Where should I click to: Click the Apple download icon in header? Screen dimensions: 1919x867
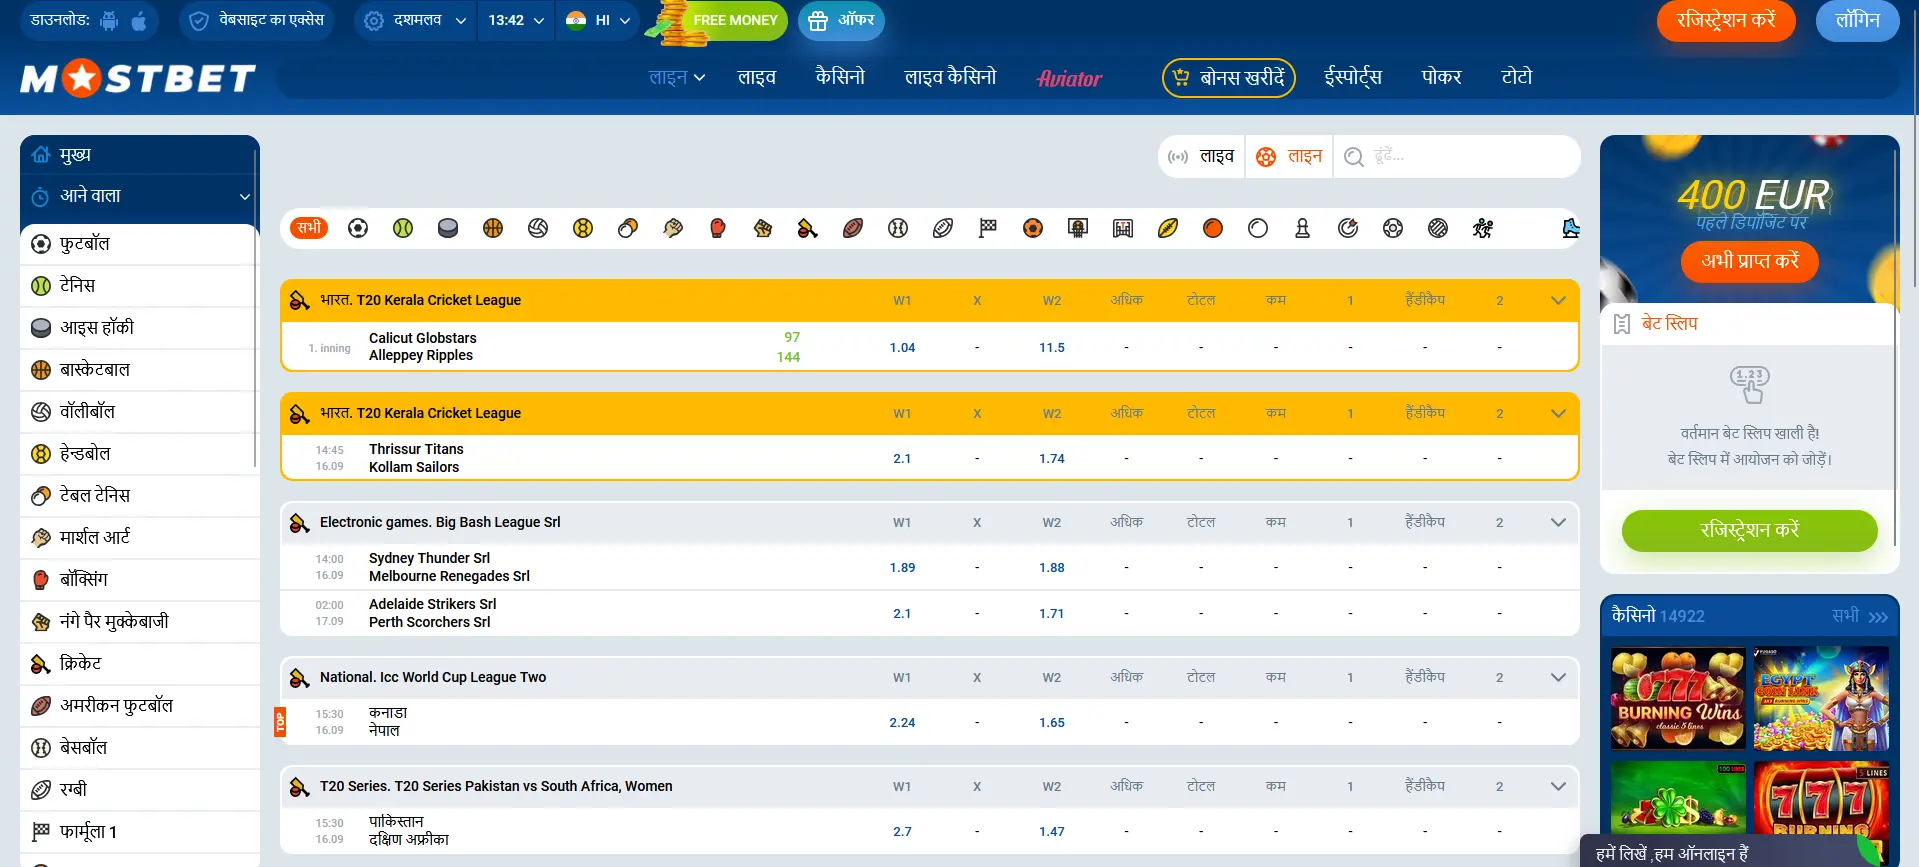coord(139,20)
